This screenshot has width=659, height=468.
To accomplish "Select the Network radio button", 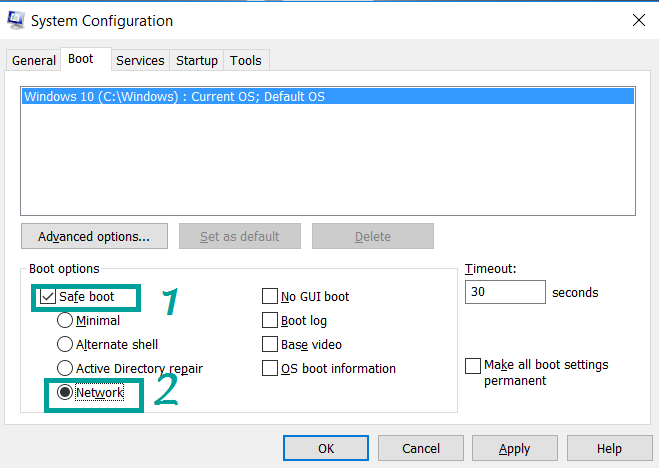I will coord(65,393).
